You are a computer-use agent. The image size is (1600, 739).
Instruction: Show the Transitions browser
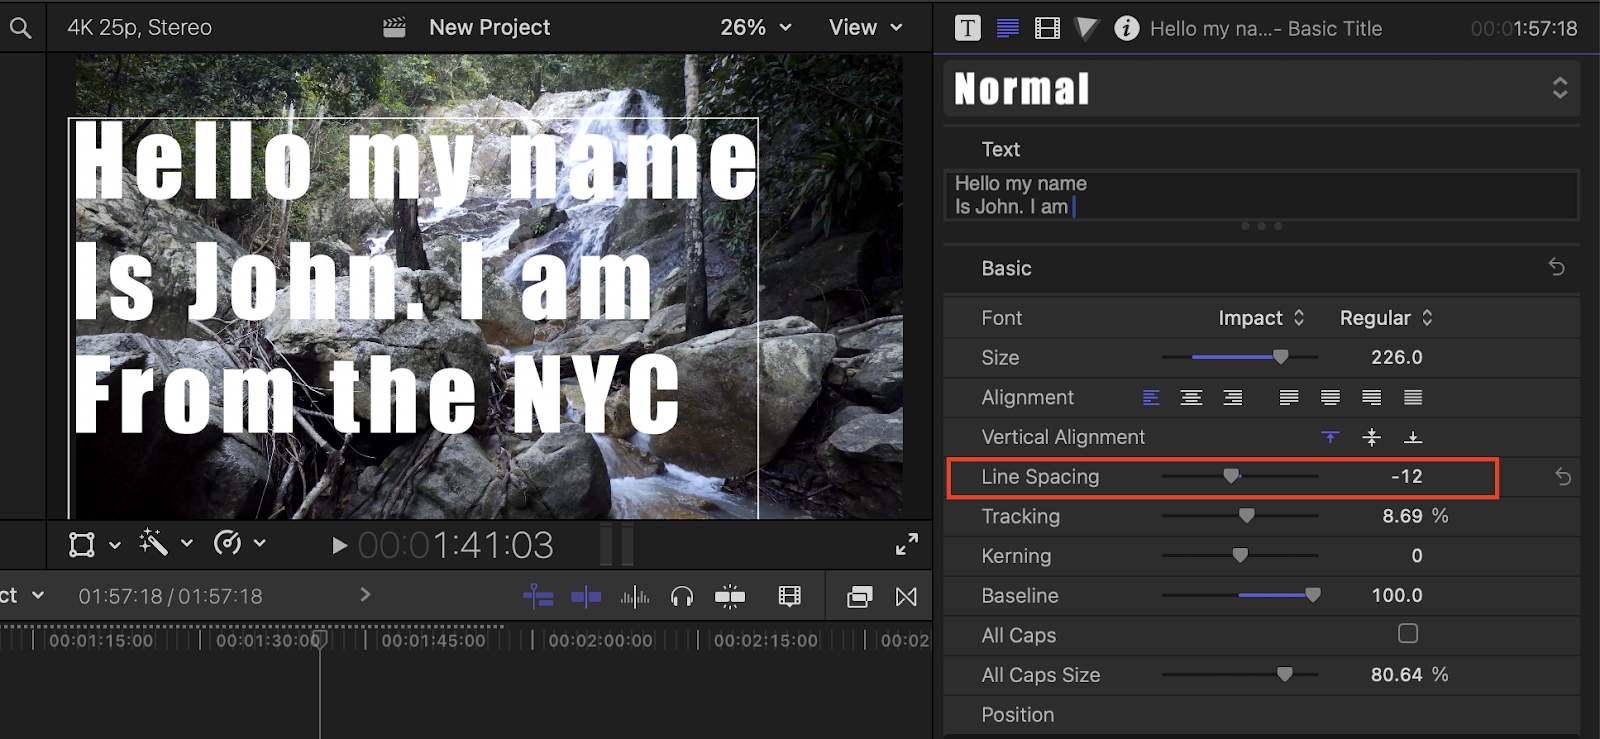click(x=906, y=597)
